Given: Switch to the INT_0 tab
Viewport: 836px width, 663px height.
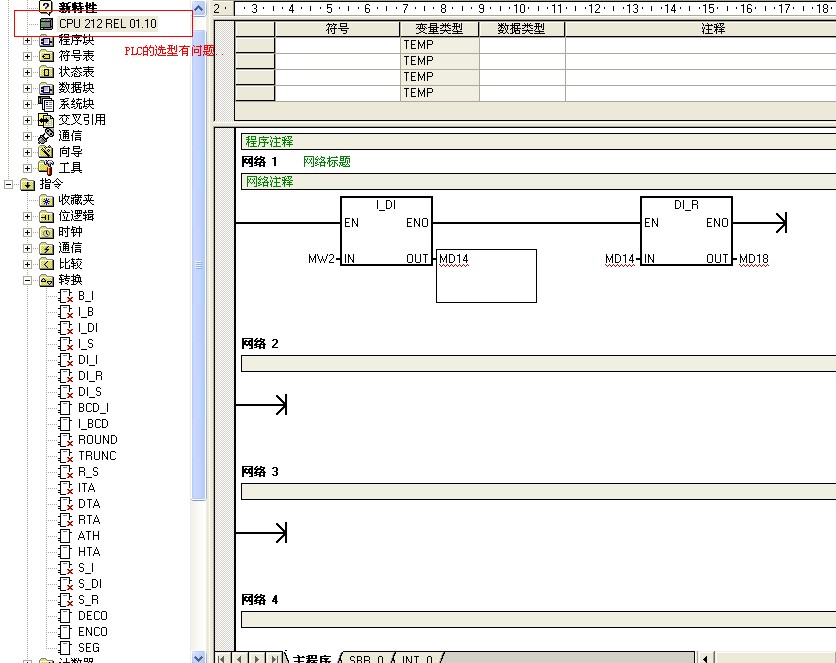Looking at the screenshot, I should pos(418,658).
